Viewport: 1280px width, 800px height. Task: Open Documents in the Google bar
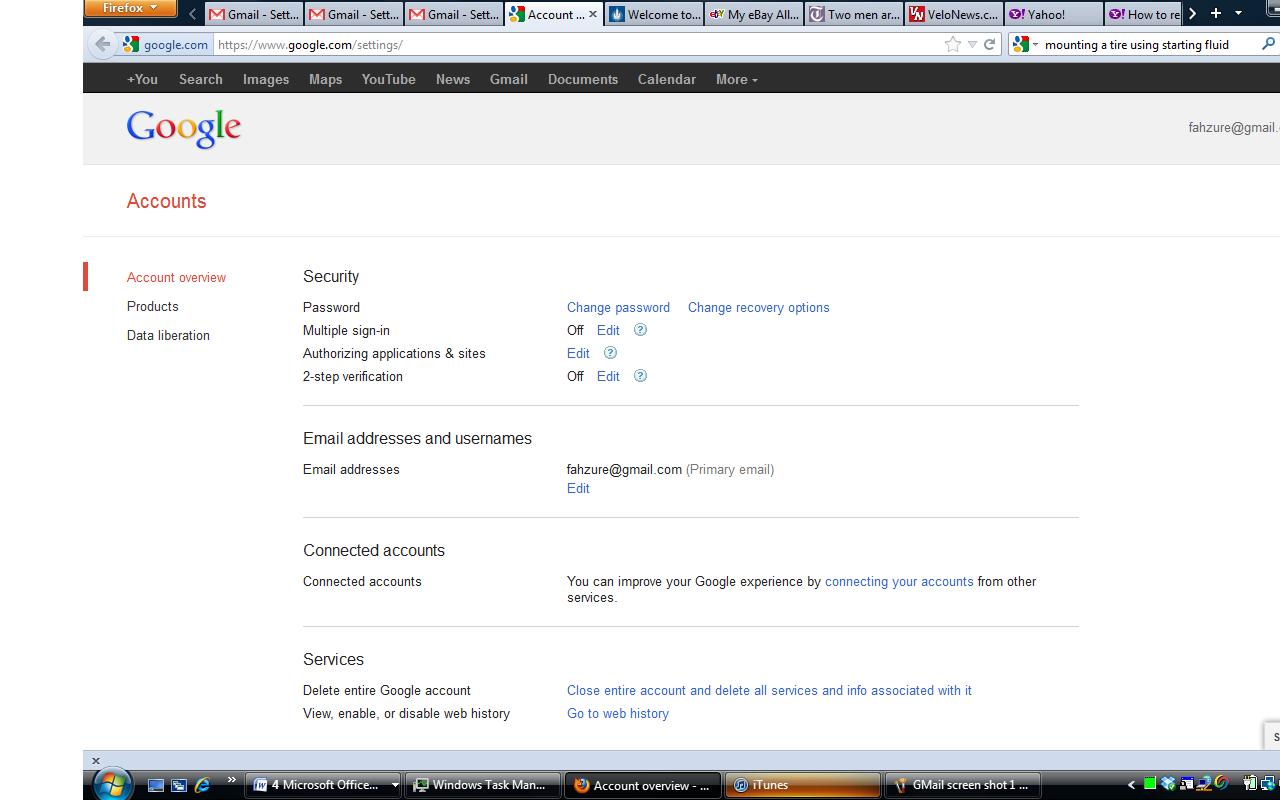(x=583, y=79)
